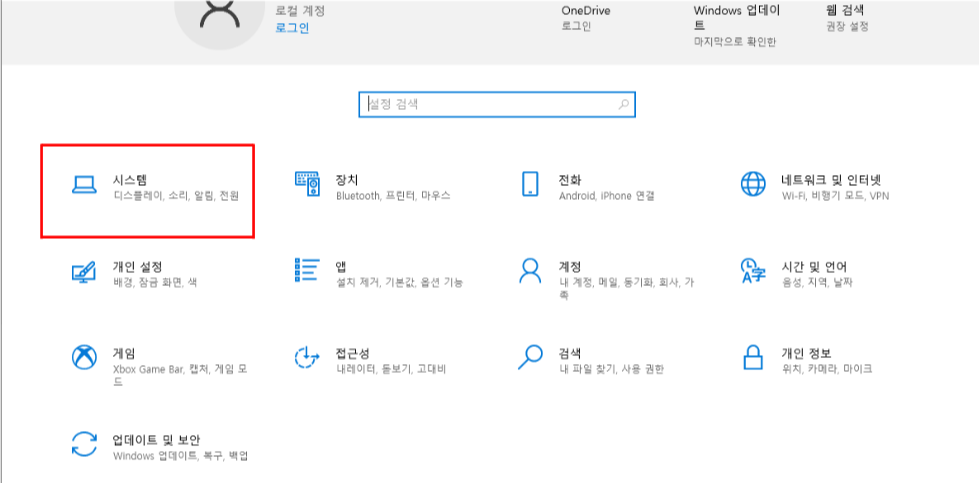
Task: Click the 시스템 category title
Action: [130, 180]
